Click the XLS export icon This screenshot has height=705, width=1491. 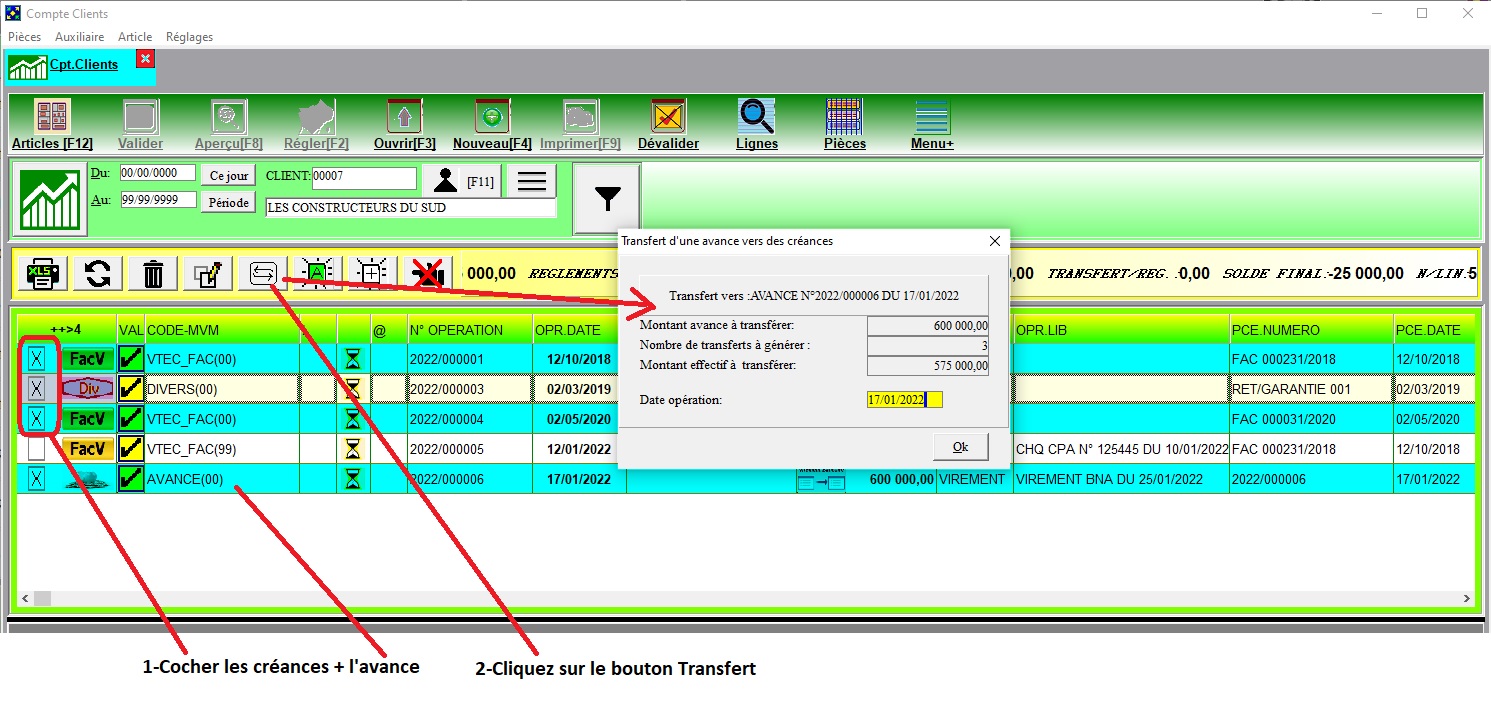coord(42,273)
